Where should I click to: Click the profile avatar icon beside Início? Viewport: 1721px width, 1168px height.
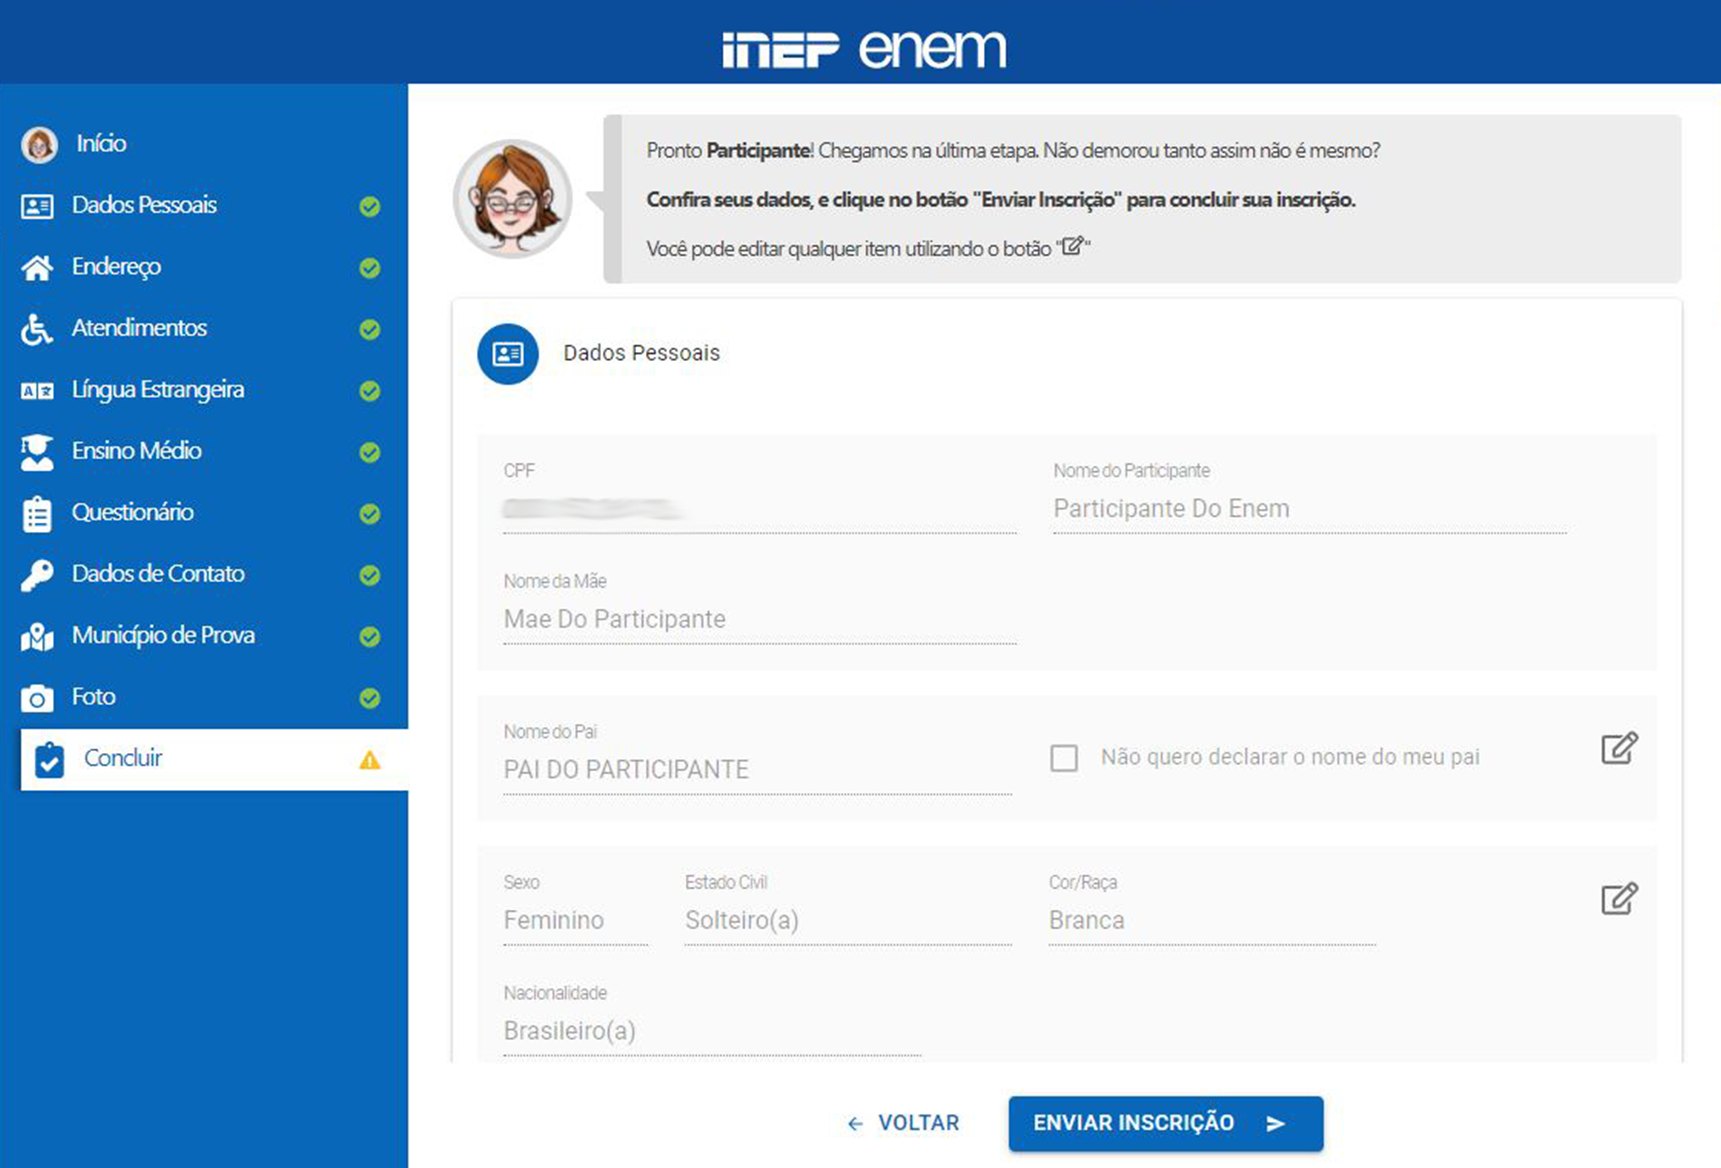[39, 145]
